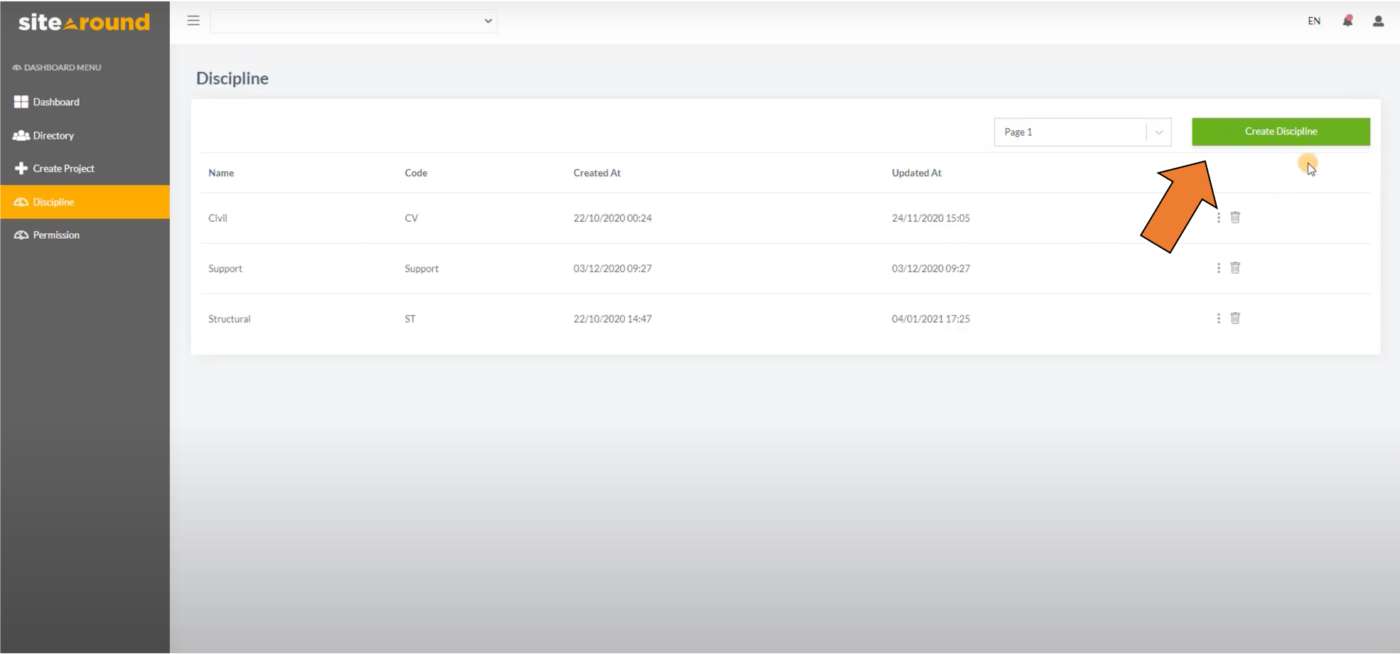
Task: Select the Dashboard Menu heading
Action: pos(60,67)
